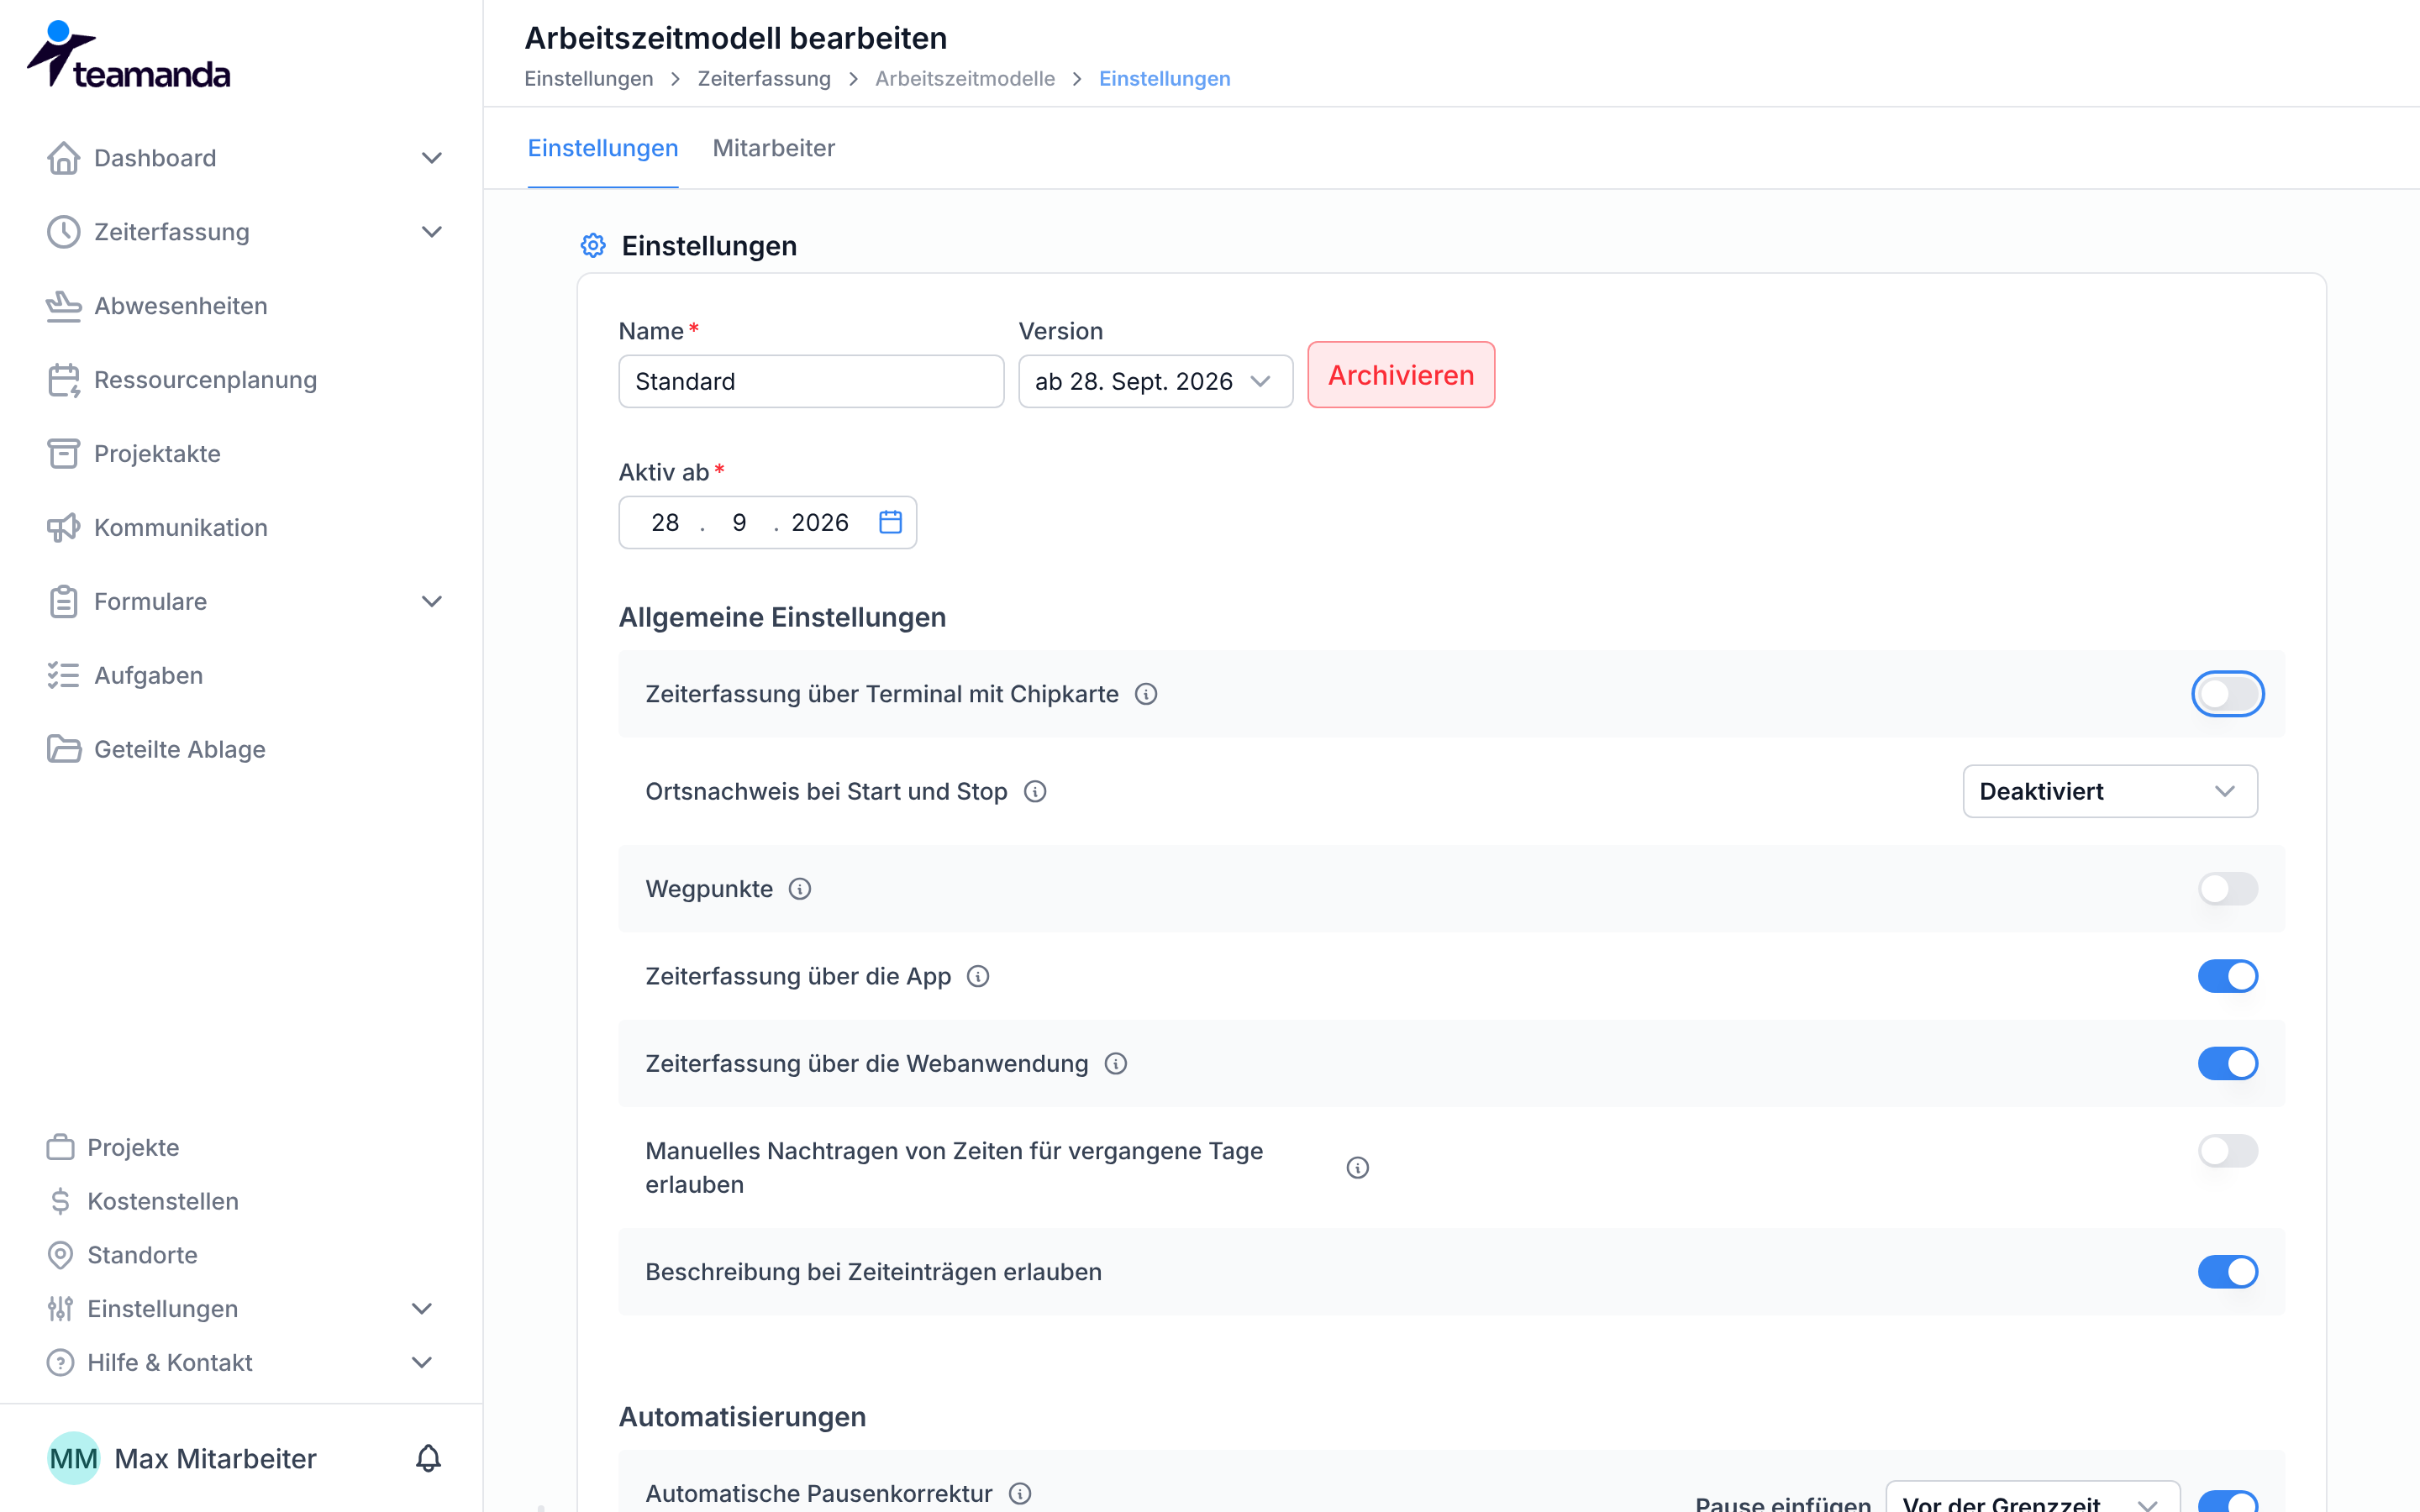Show info for Terminal mit Chipkarte
2420x1512 pixels.
(1146, 694)
